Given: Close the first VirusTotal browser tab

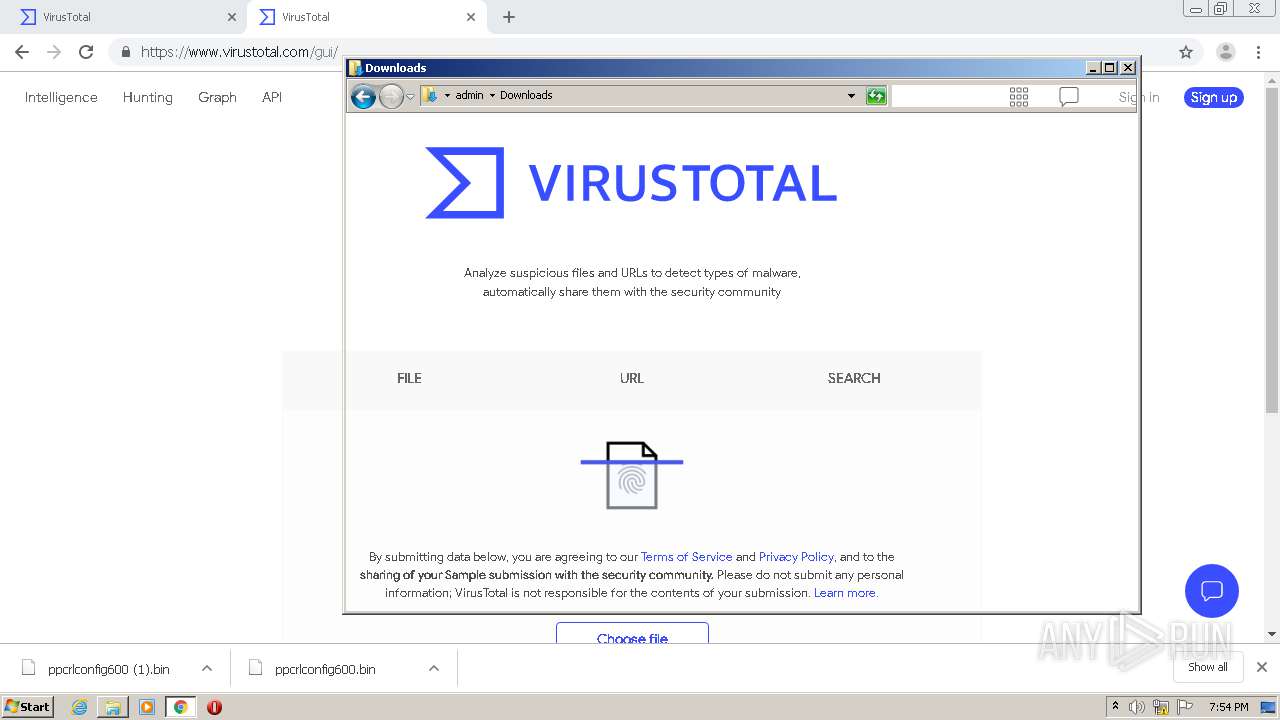Looking at the screenshot, I should click(232, 17).
